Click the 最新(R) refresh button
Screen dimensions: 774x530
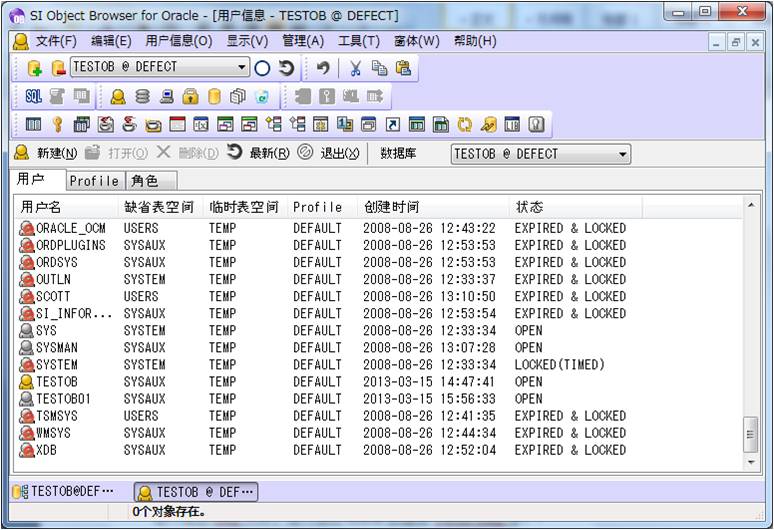coord(258,153)
